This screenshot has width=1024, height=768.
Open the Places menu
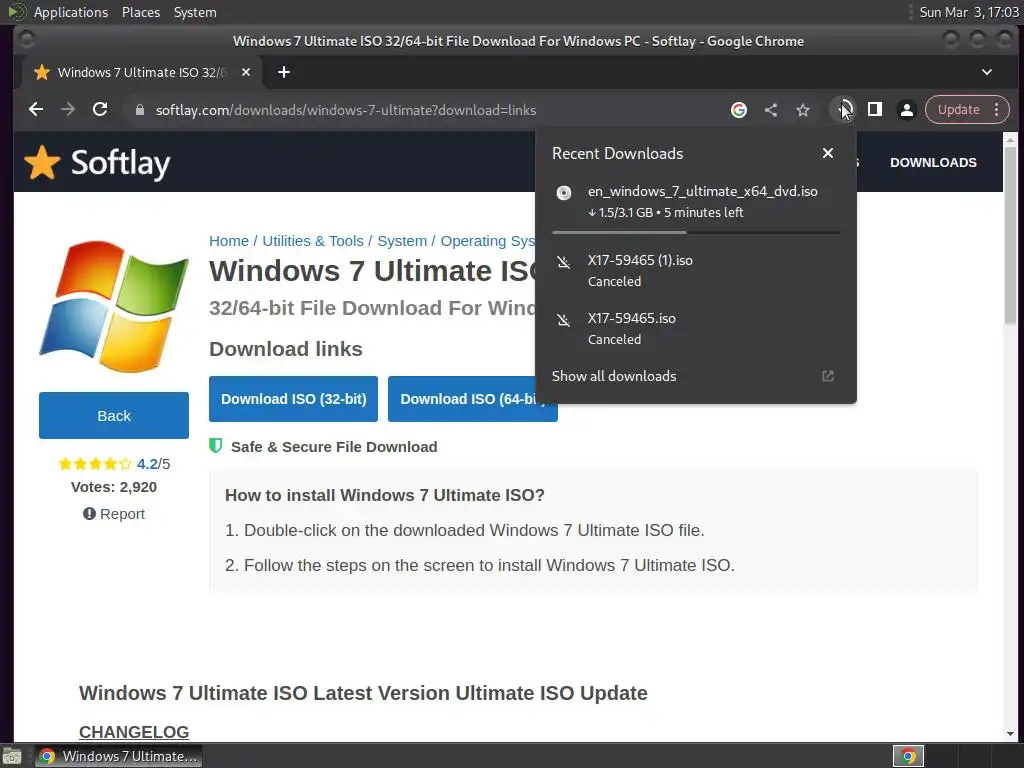pos(141,12)
